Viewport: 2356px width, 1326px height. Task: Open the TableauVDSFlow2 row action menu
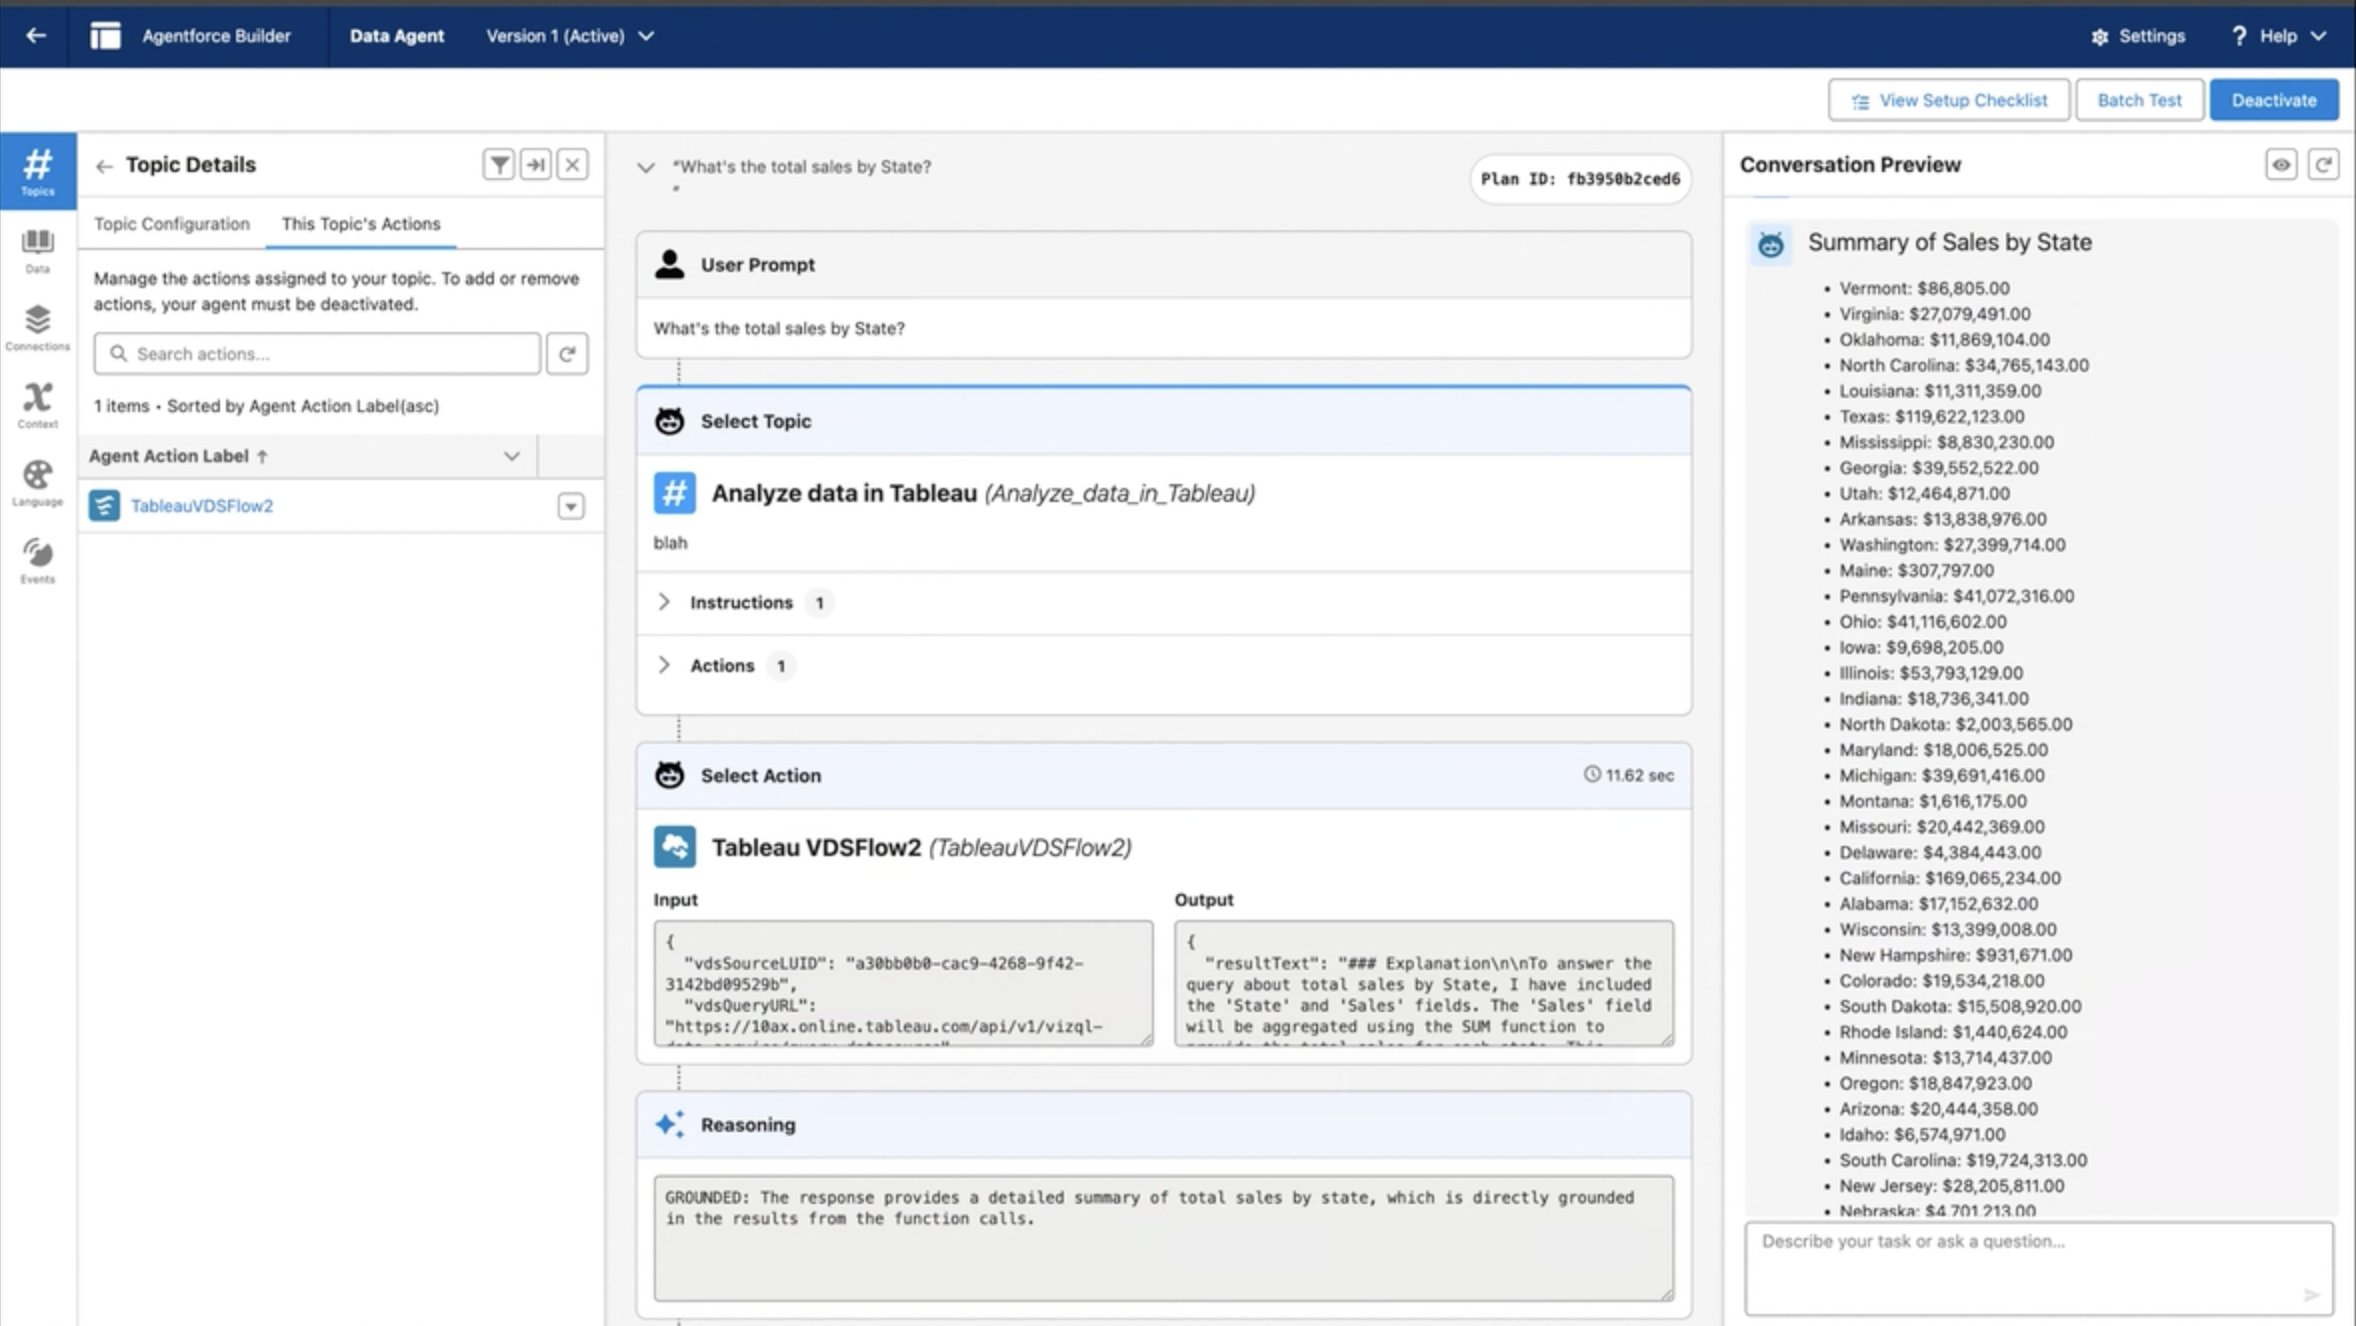pyautogui.click(x=571, y=507)
